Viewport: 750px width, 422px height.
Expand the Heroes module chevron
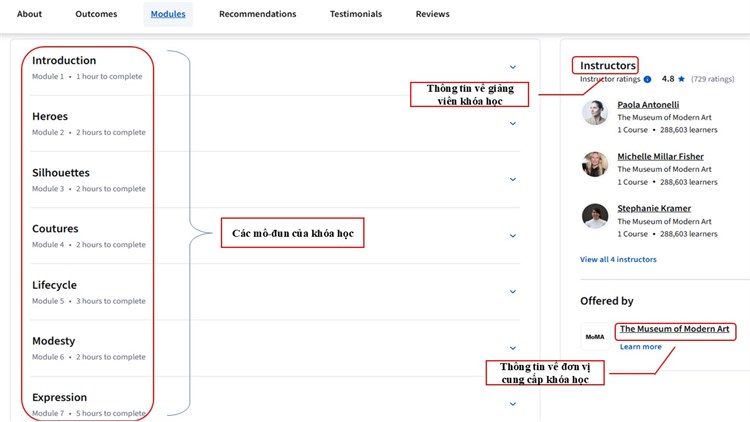(x=513, y=124)
